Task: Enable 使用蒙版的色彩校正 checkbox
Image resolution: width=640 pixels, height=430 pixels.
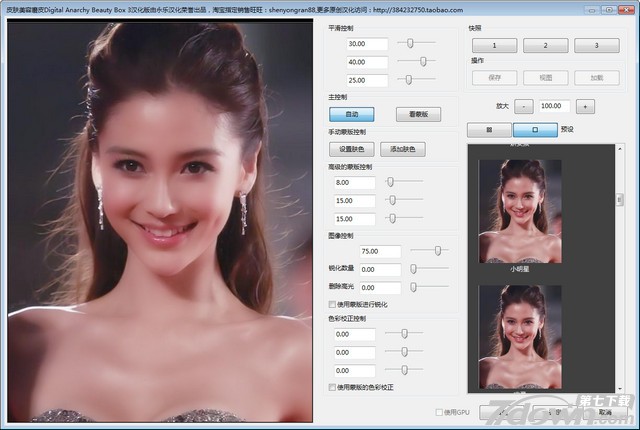Action: point(333,387)
